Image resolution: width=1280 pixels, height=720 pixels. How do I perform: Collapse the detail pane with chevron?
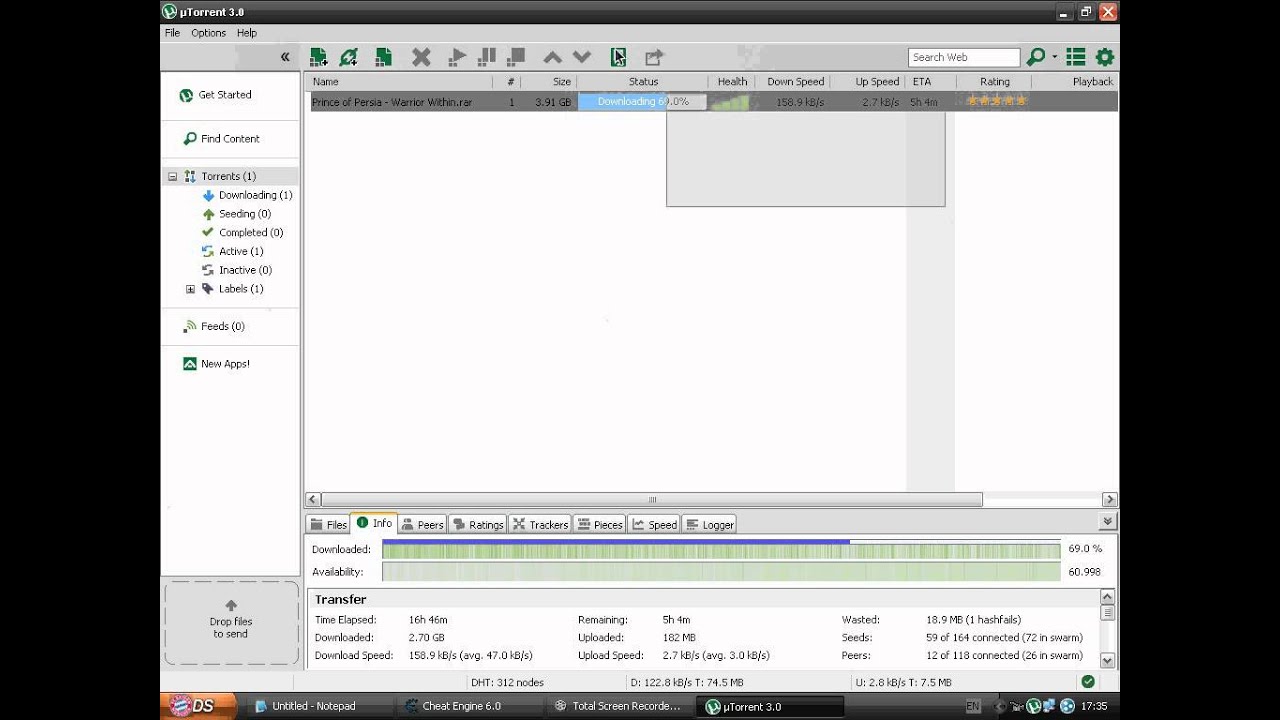(x=1108, y=521)
